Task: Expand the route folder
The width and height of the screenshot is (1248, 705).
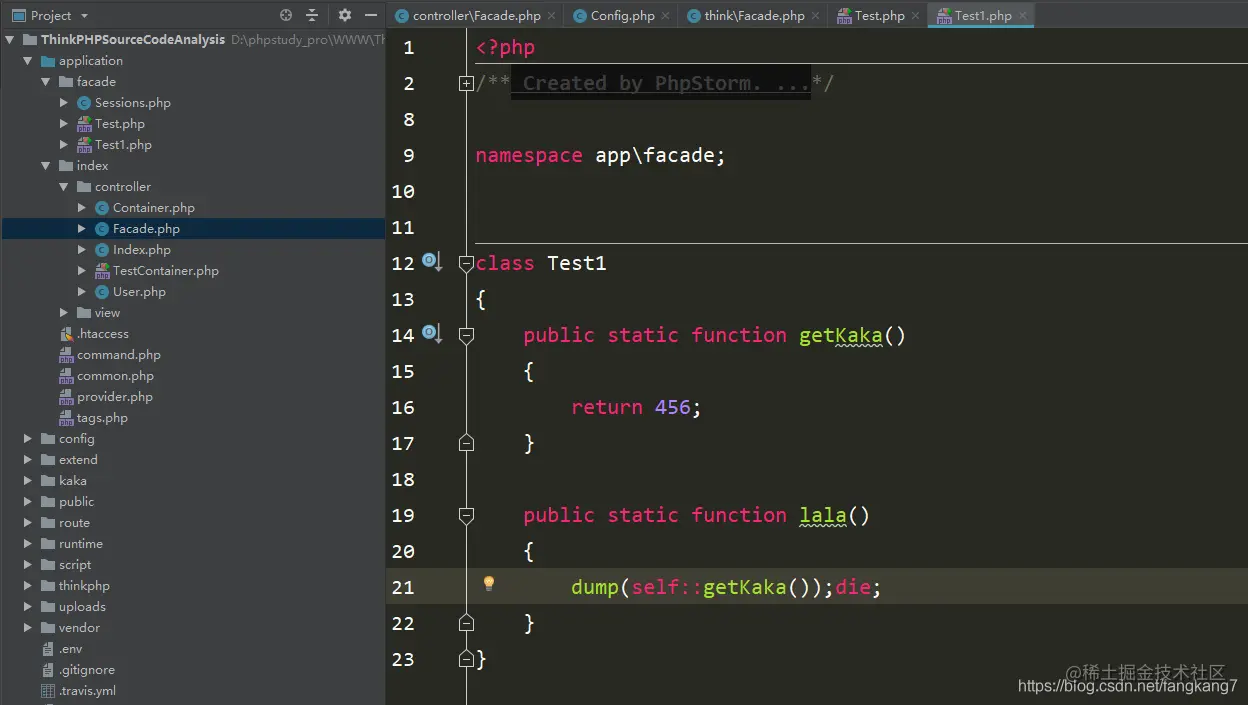Action: point(28,523)
